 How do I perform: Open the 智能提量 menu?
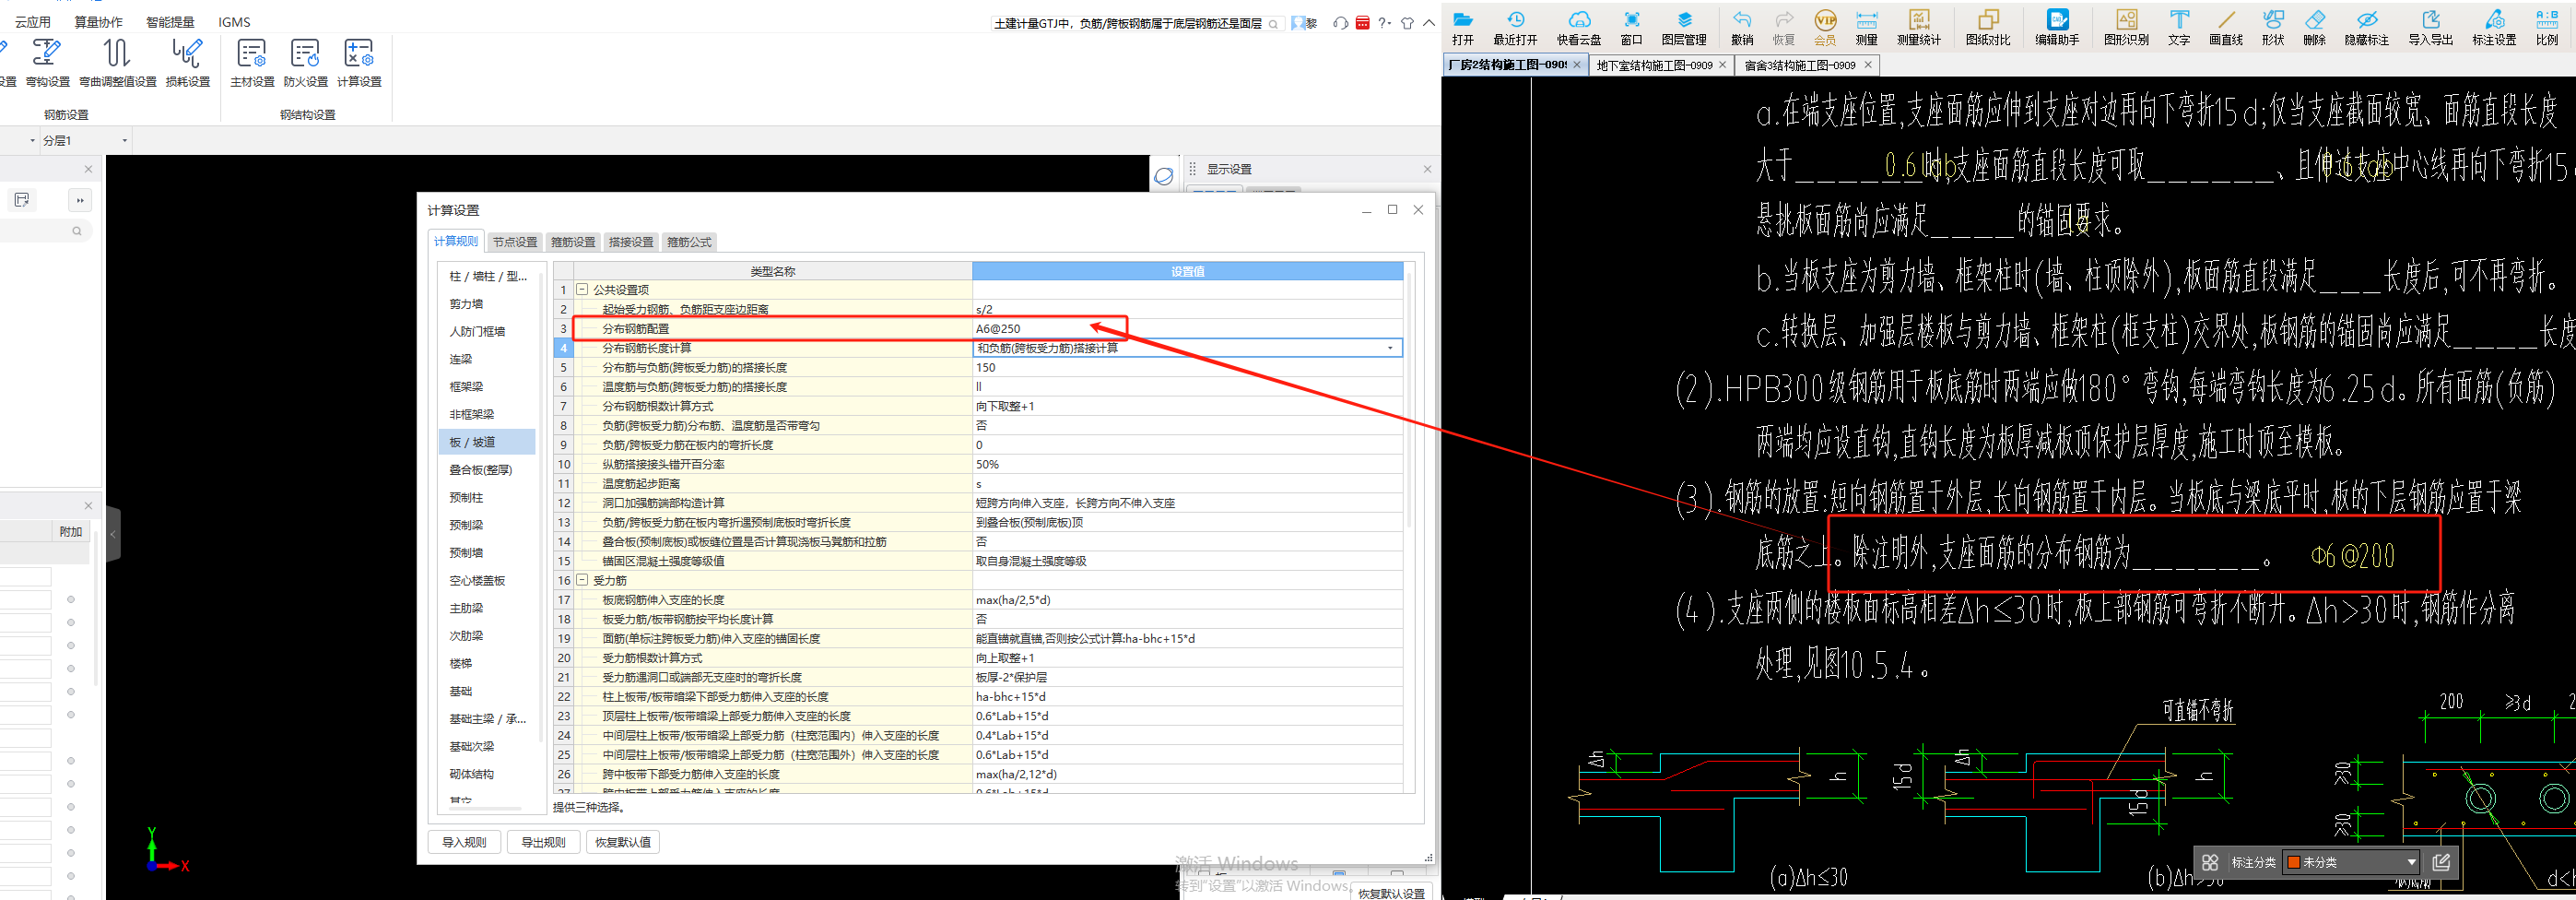170,22
